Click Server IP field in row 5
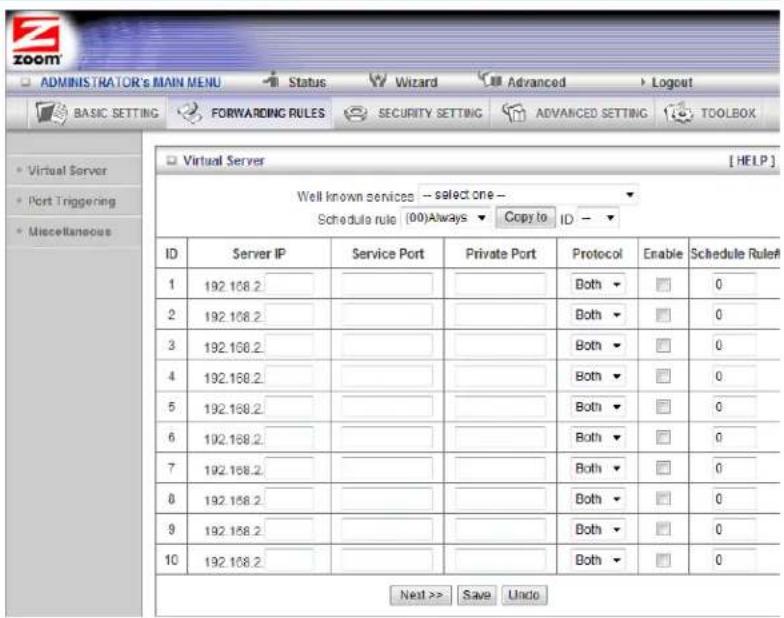This screenshot has height=618, width=784. click(x=289, y=408)
